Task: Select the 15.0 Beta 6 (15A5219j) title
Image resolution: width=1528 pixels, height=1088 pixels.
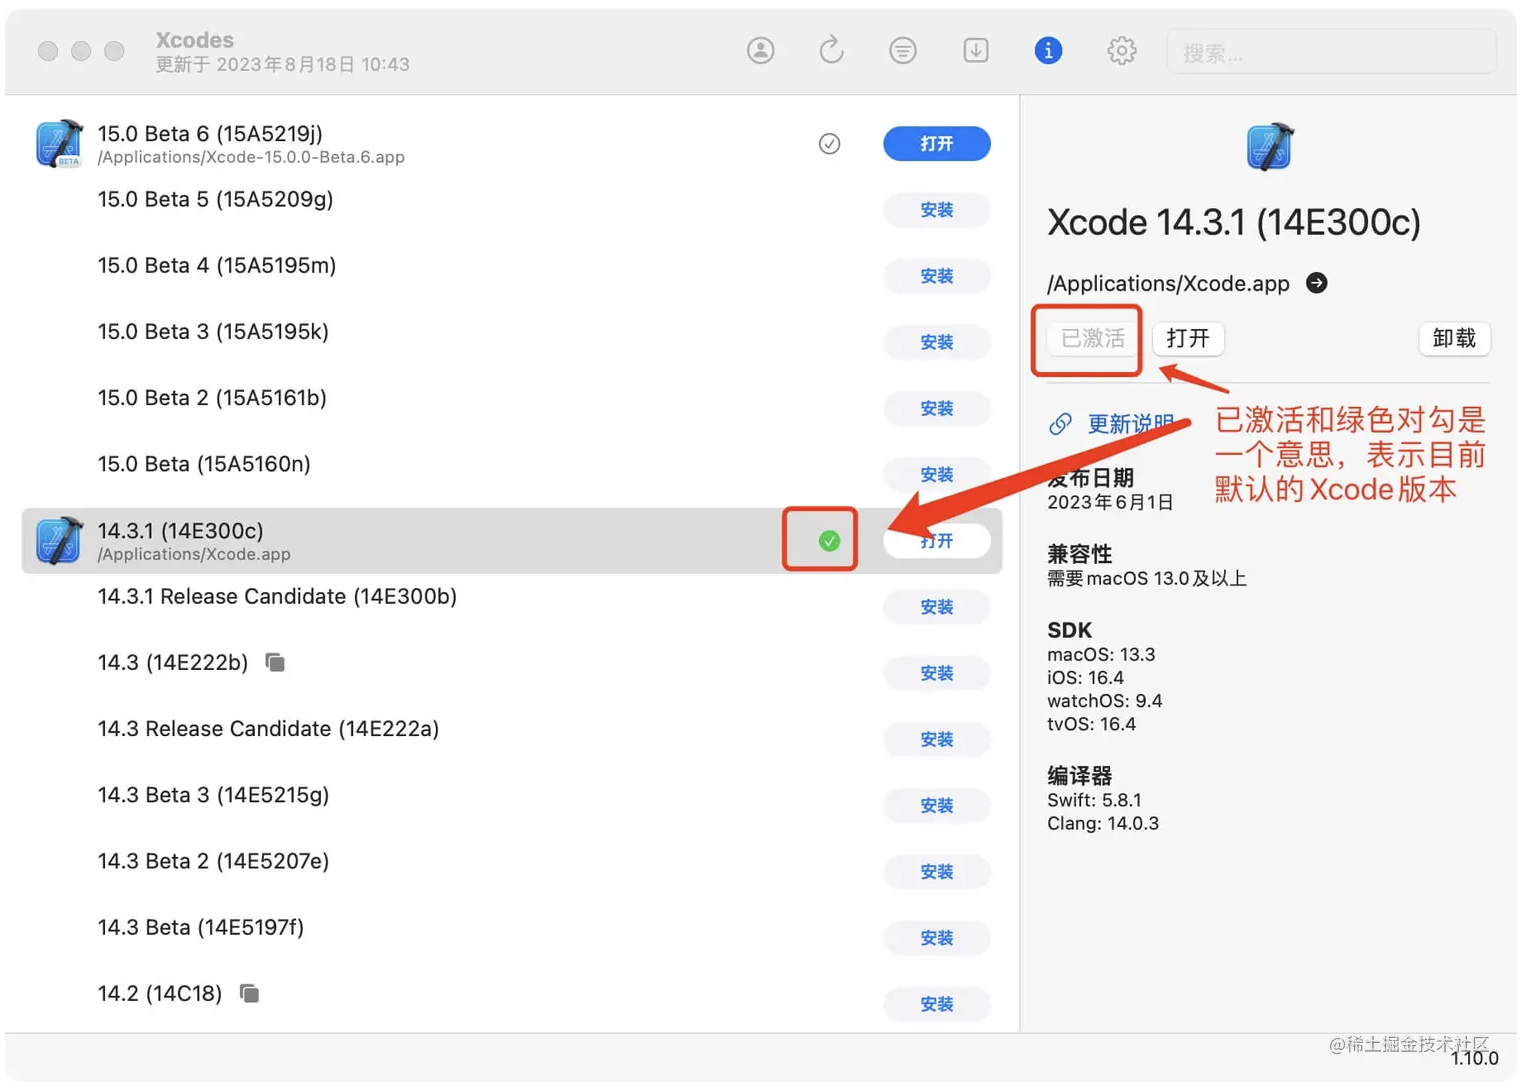Action: (210, 133)
